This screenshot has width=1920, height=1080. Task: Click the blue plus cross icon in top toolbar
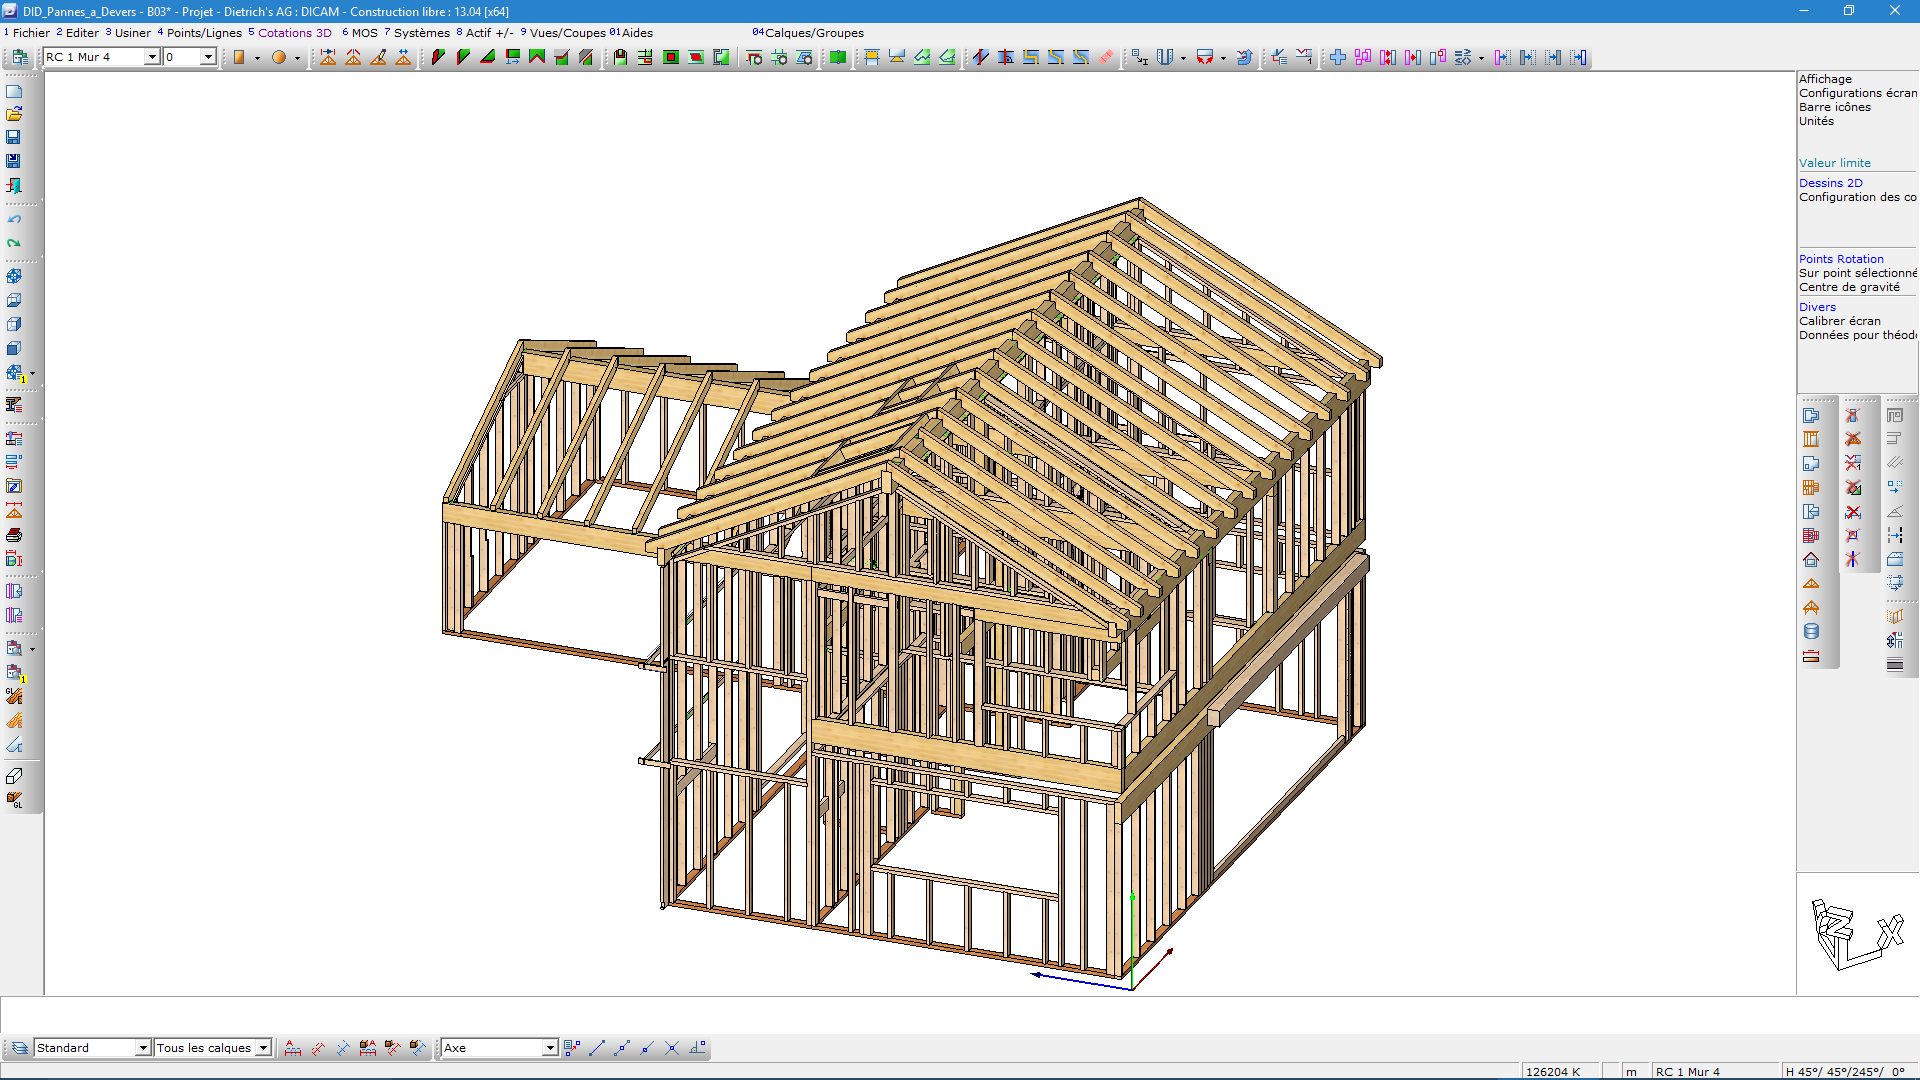1337,58
